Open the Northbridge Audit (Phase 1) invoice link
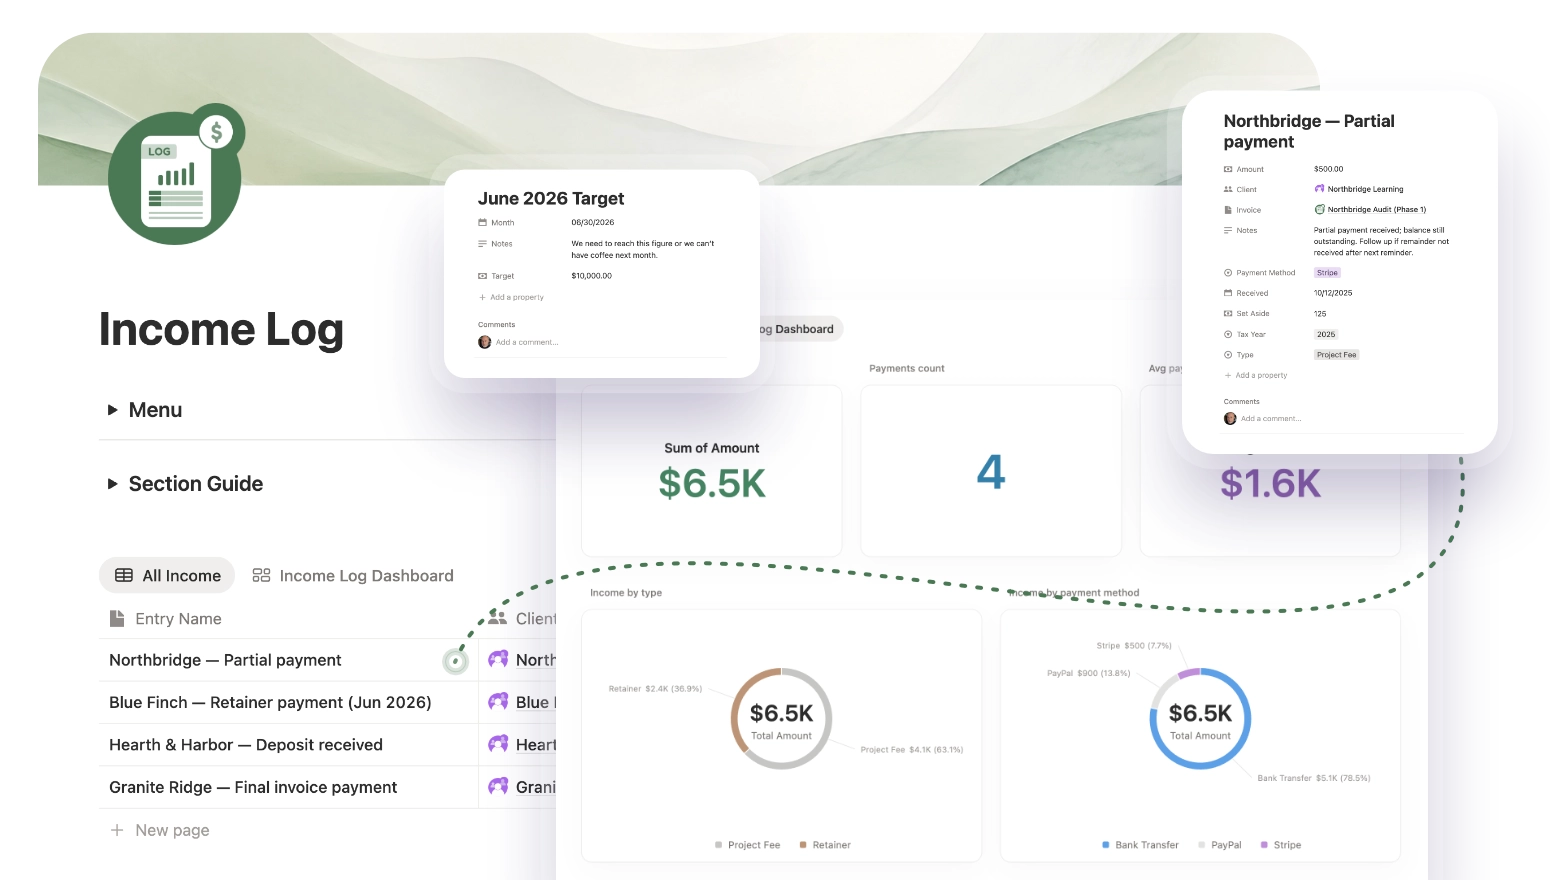This screenshot has width=1550, height=880. point(1370,210)
